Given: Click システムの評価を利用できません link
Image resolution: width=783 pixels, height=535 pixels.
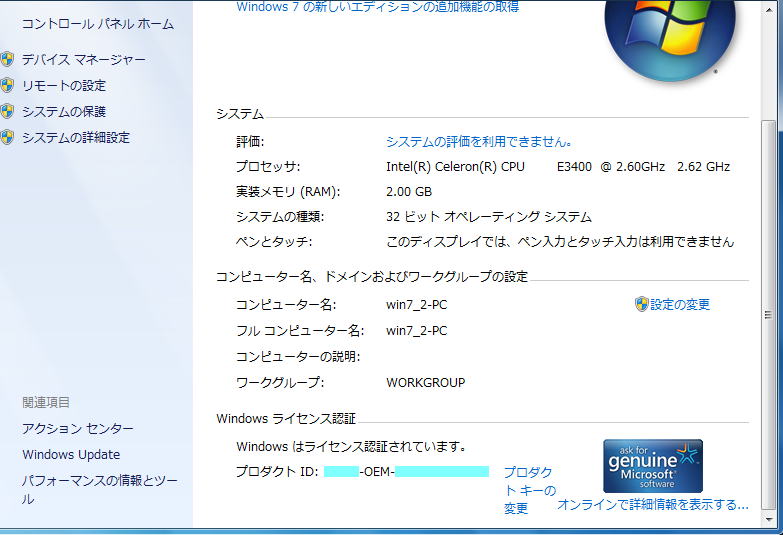Looking at the screenshot, I should 479,142.
